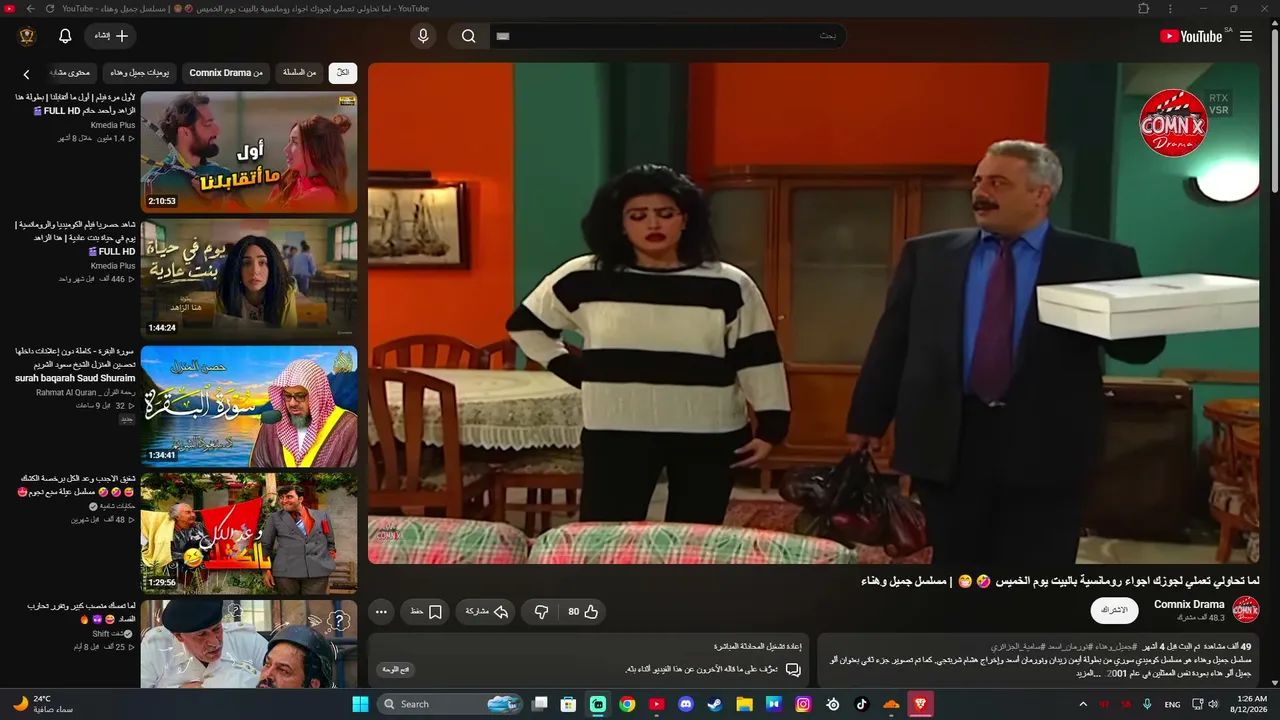Open Discord from the taskbar
This screenshot has width=1280, height=720.
[686, 704]
